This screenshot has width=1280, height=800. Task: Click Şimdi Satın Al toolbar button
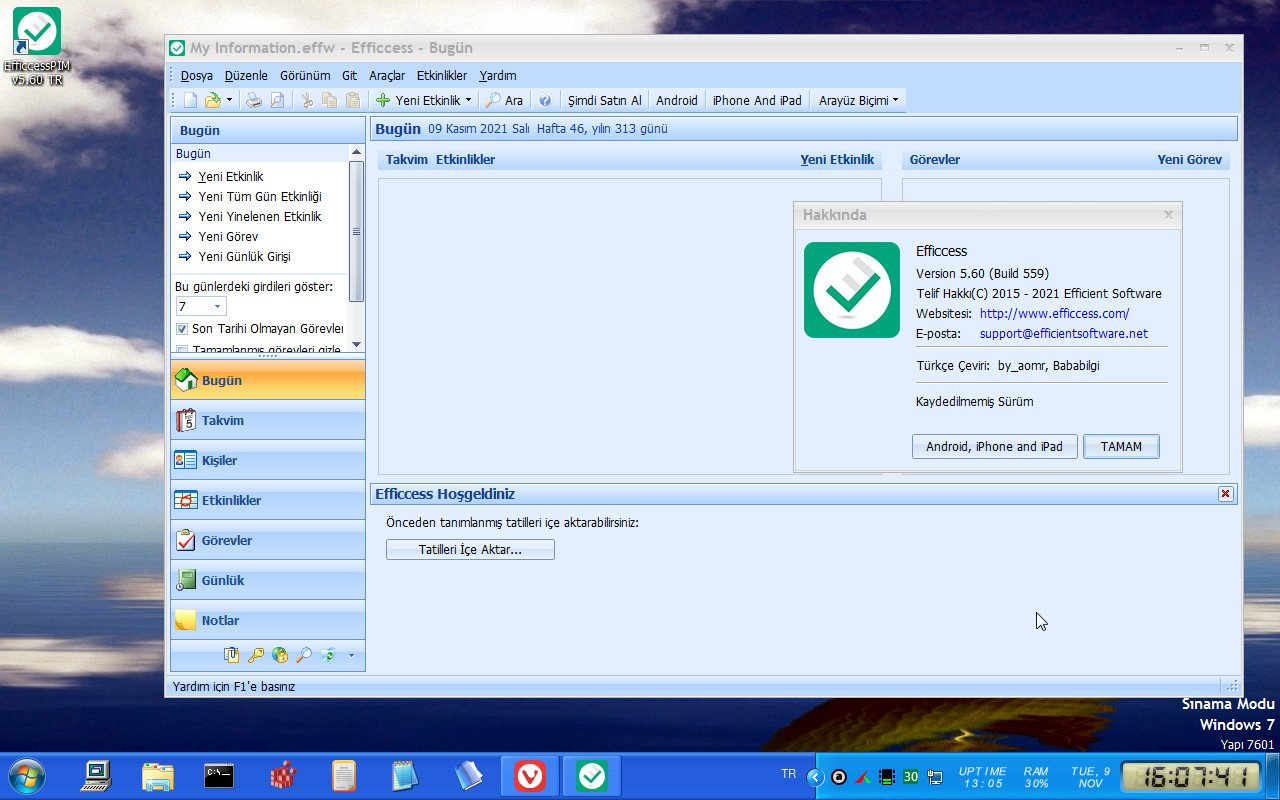coord(605,100)
